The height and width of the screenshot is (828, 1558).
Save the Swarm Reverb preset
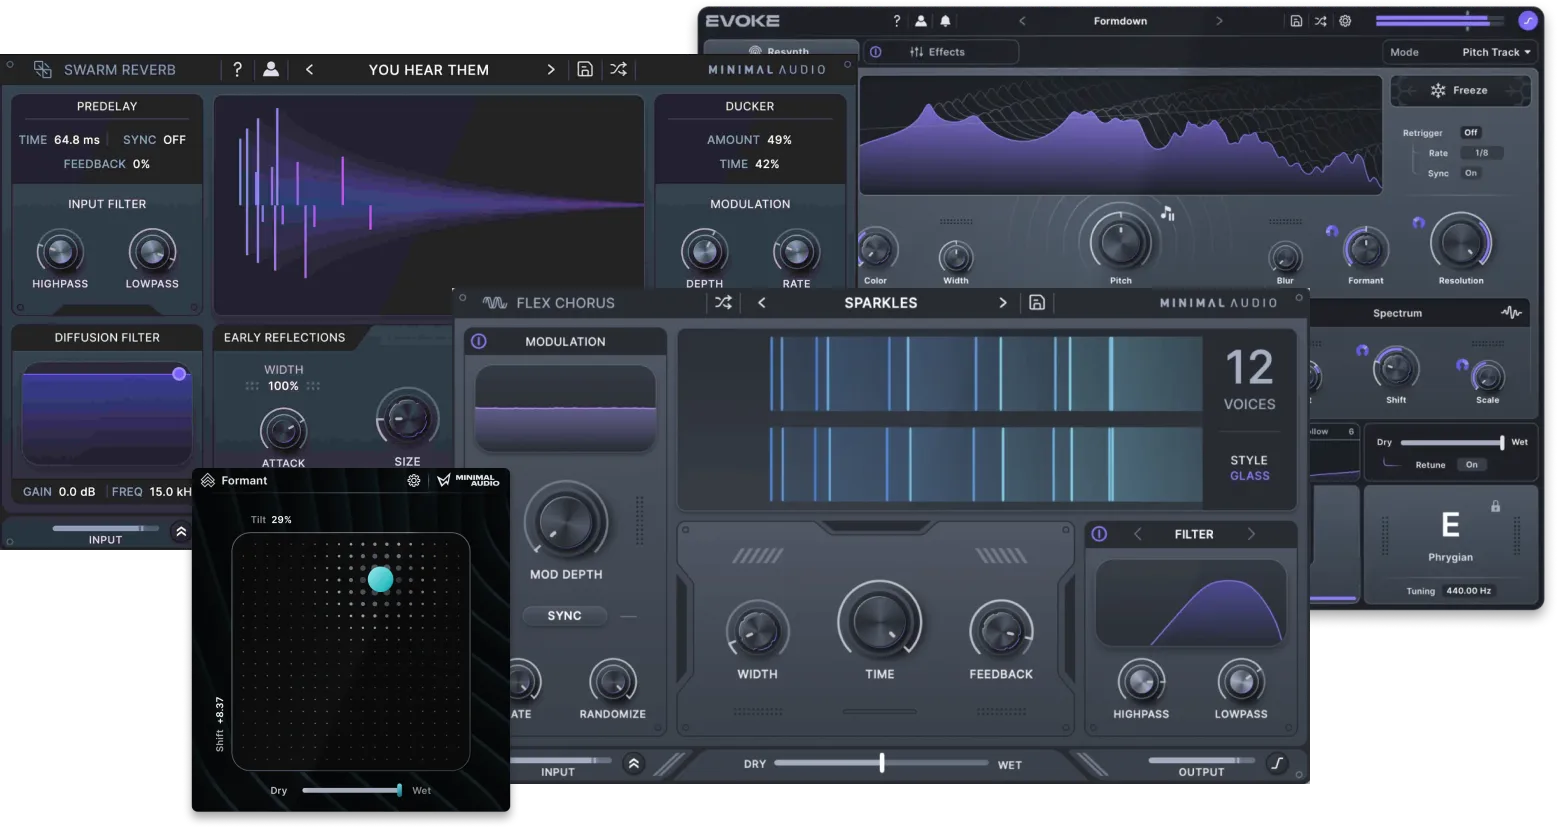585,69
